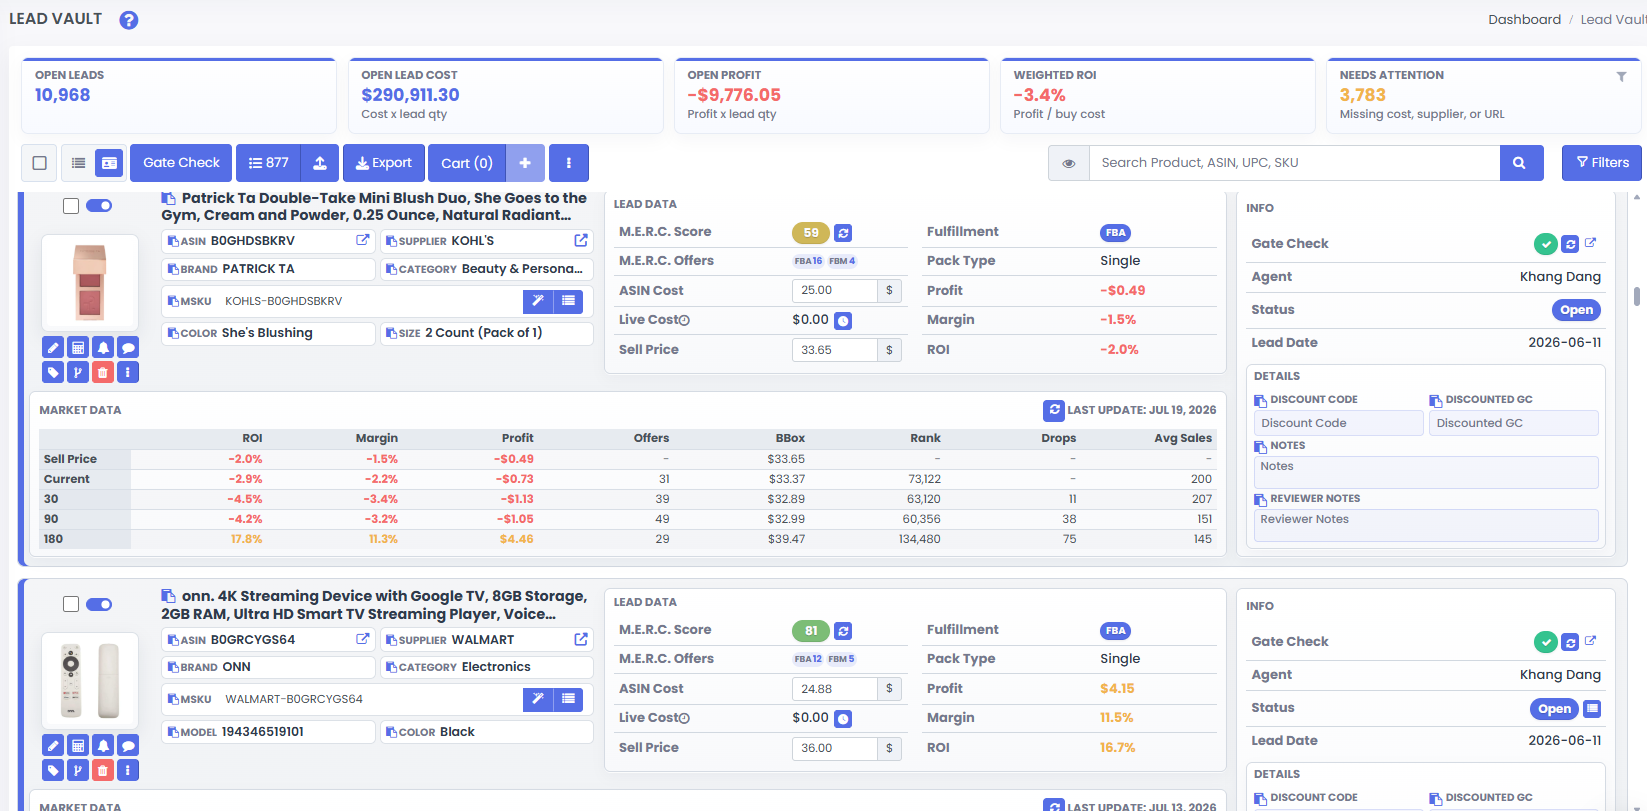Delete the onn. streaming device lead trash icon
This screenshot has height=811, width=1647.
click(x=103, y=770)
